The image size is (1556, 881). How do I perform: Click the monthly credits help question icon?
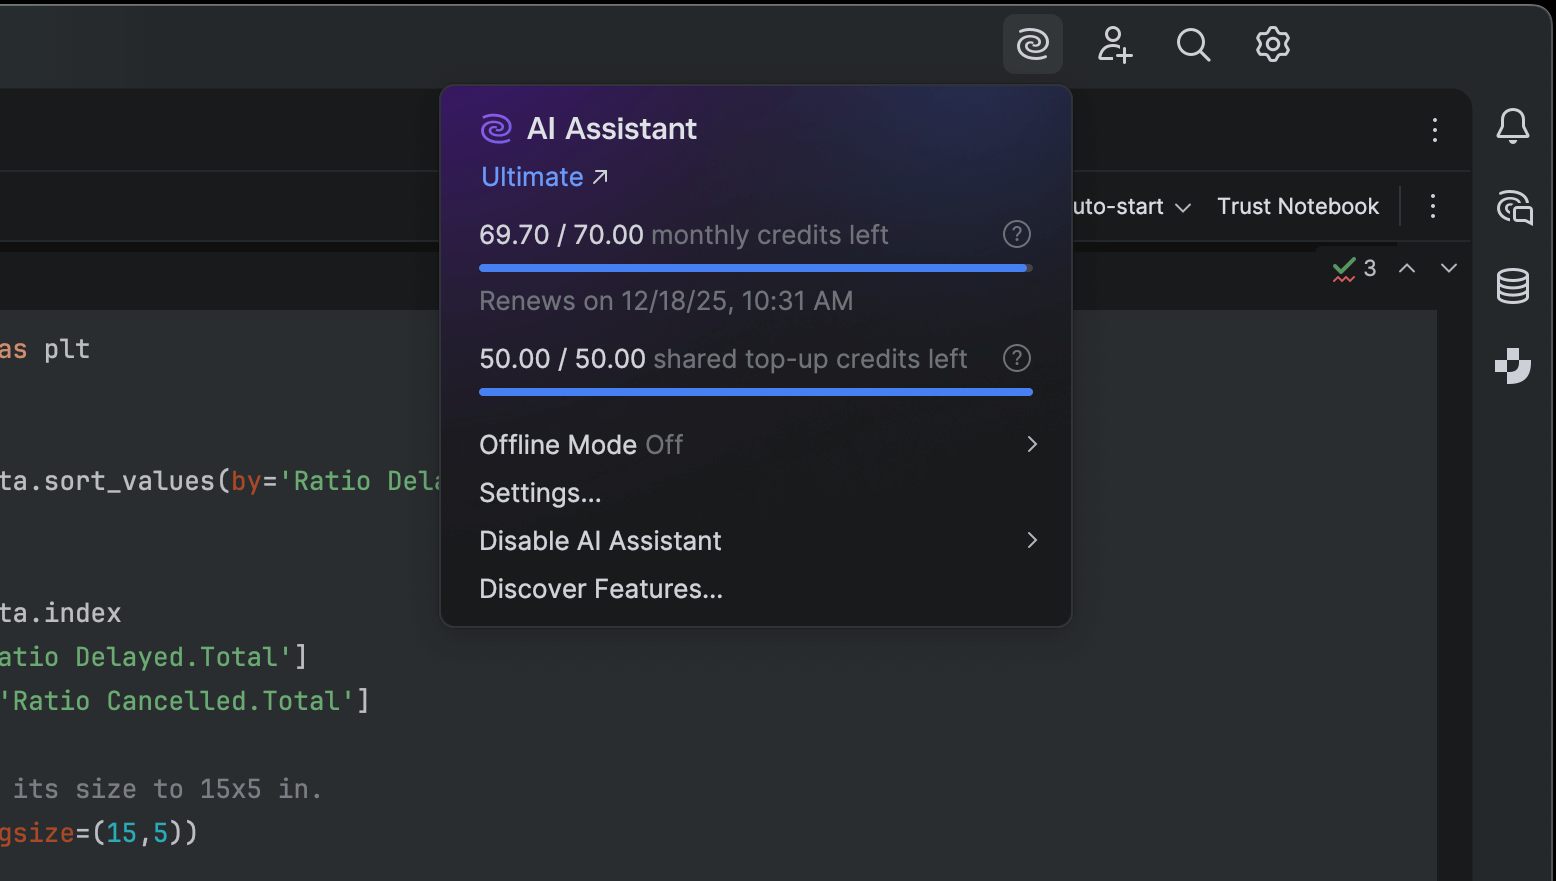pyautogui.click(x=1017, y=234)
